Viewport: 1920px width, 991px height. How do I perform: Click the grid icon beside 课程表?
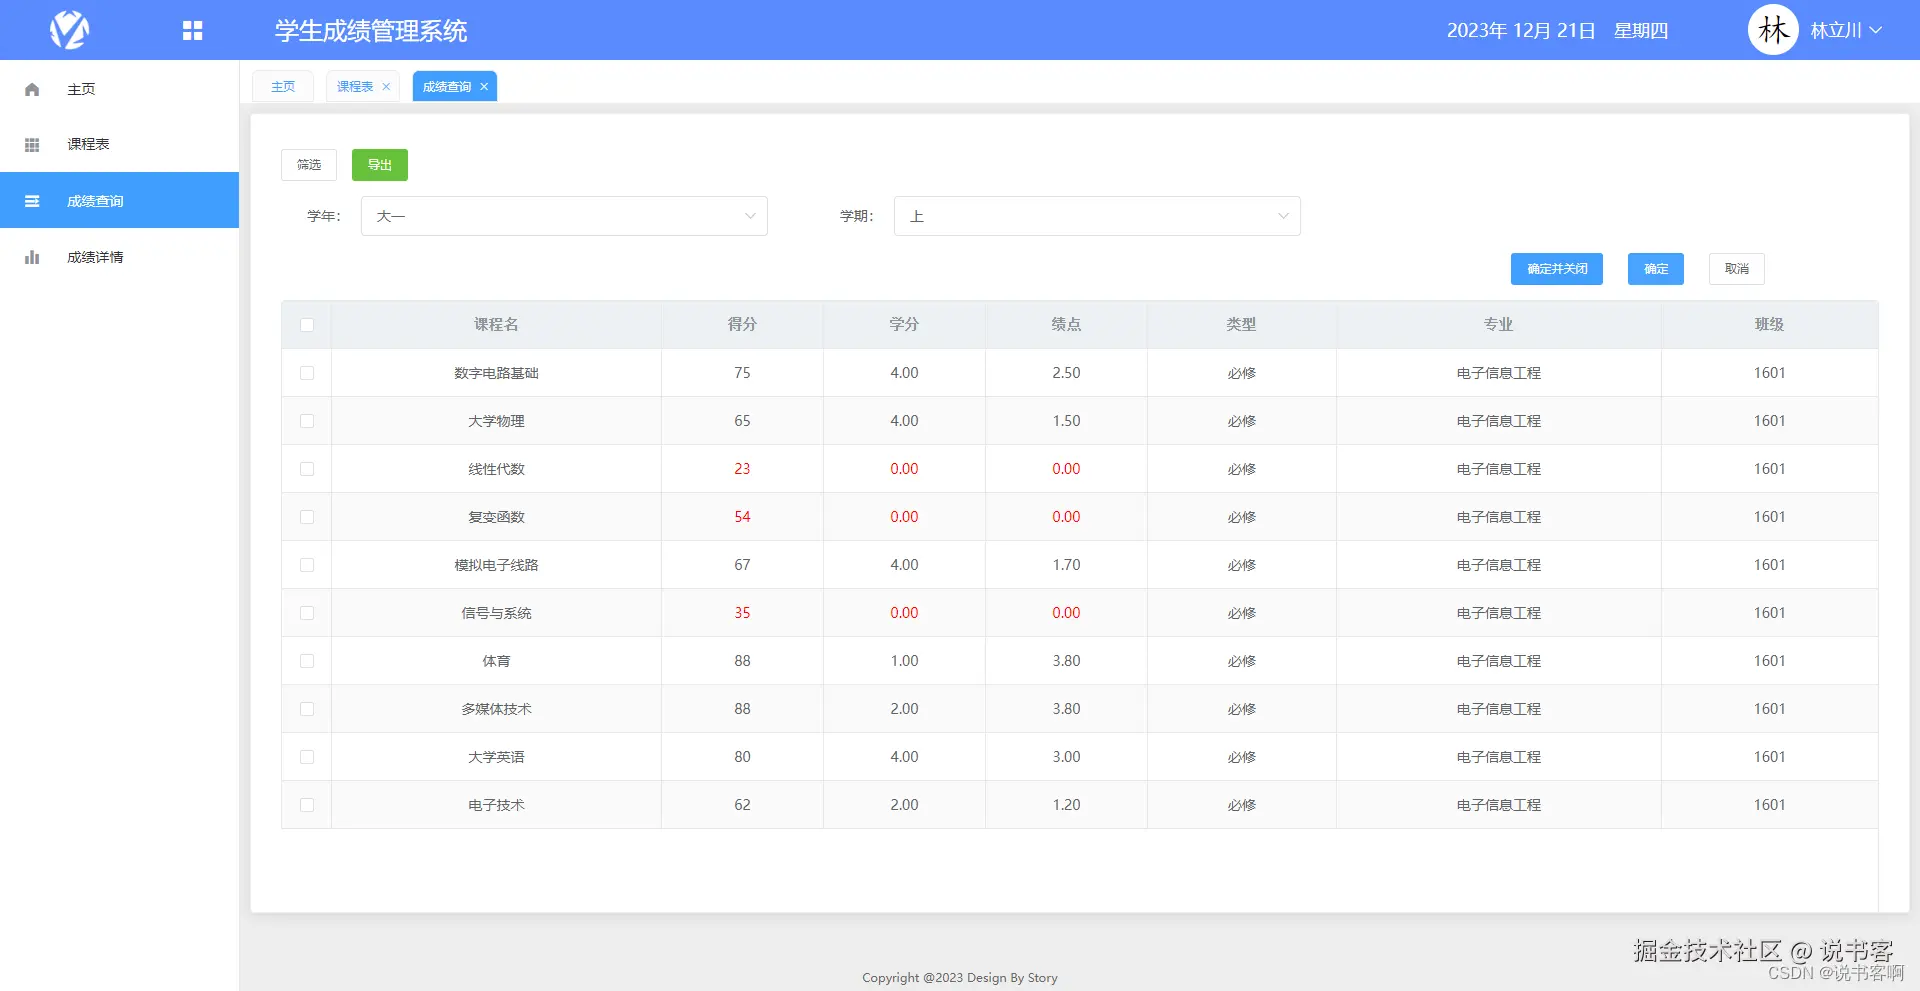pos(32,145)
